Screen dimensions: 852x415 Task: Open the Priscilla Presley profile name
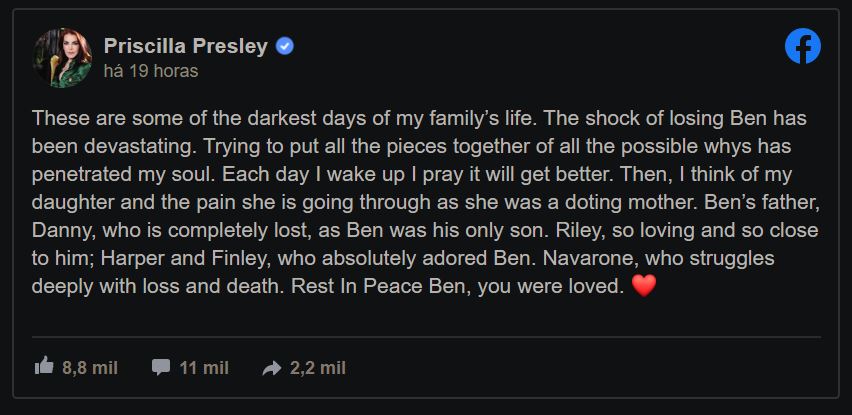[x=187, y=47]
